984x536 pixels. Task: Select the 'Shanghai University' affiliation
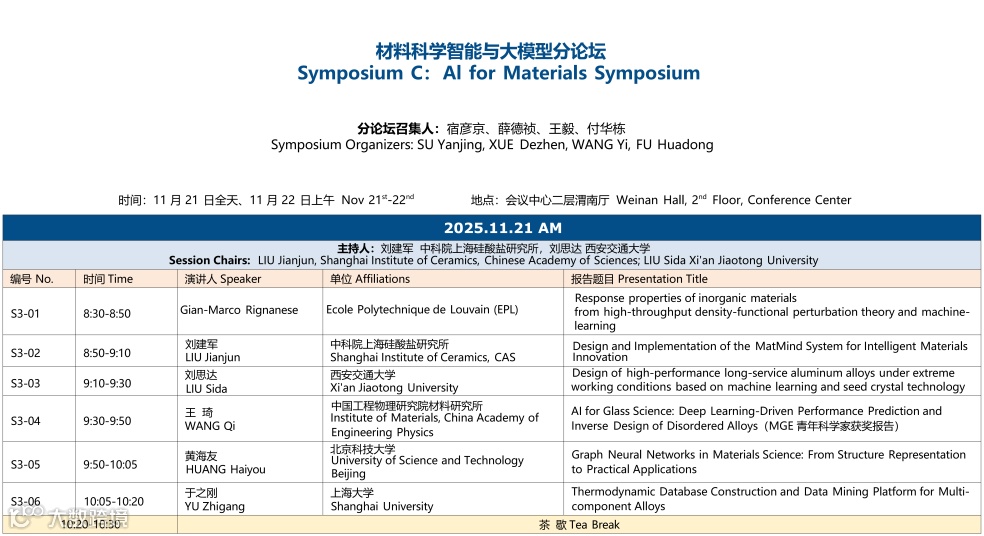[x=382, y=506]
